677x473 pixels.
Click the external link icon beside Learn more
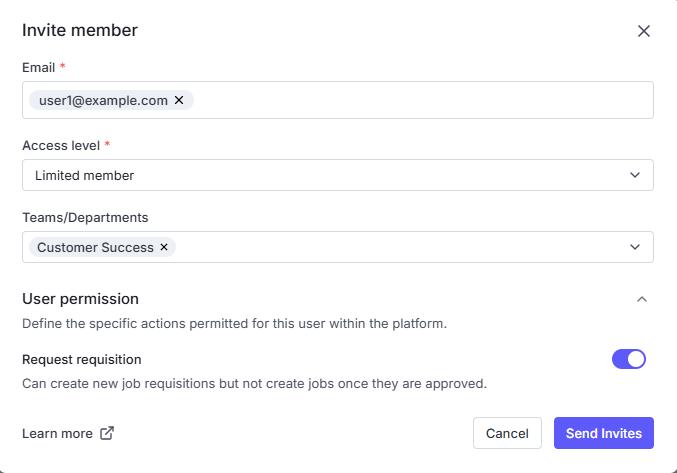click(107, 433)
